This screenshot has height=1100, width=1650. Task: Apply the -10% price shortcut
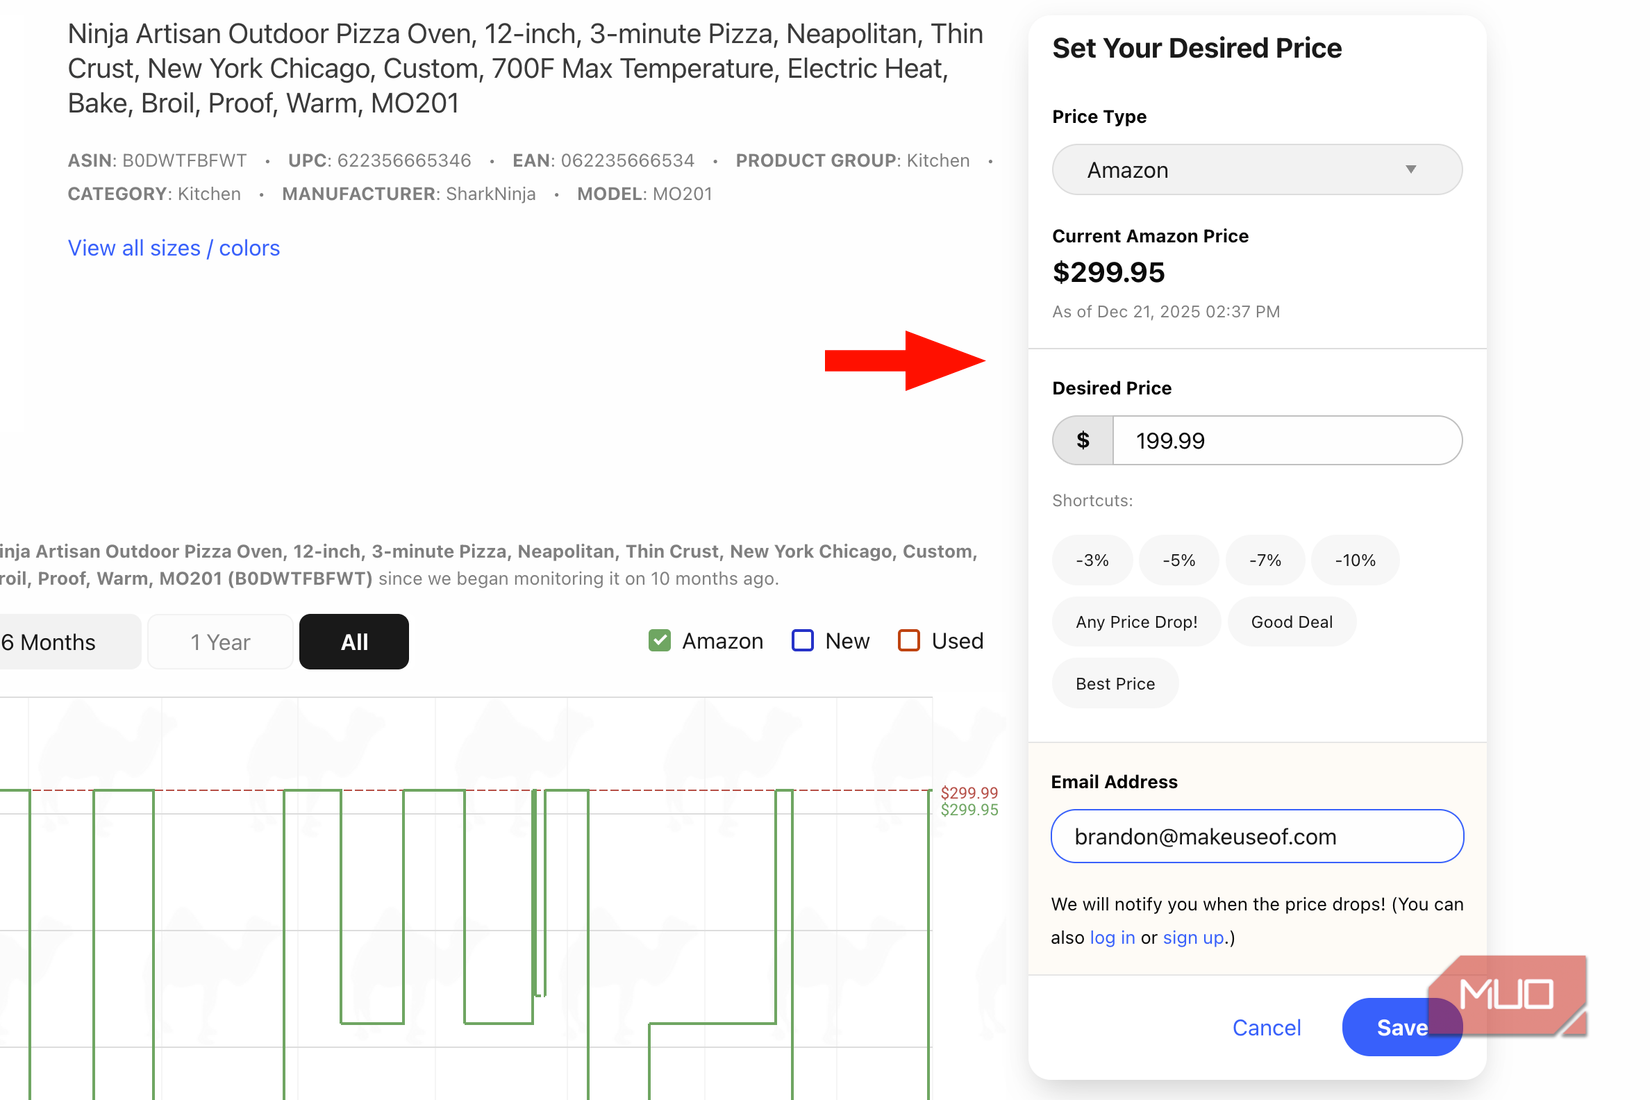[x=1355, y=560]
